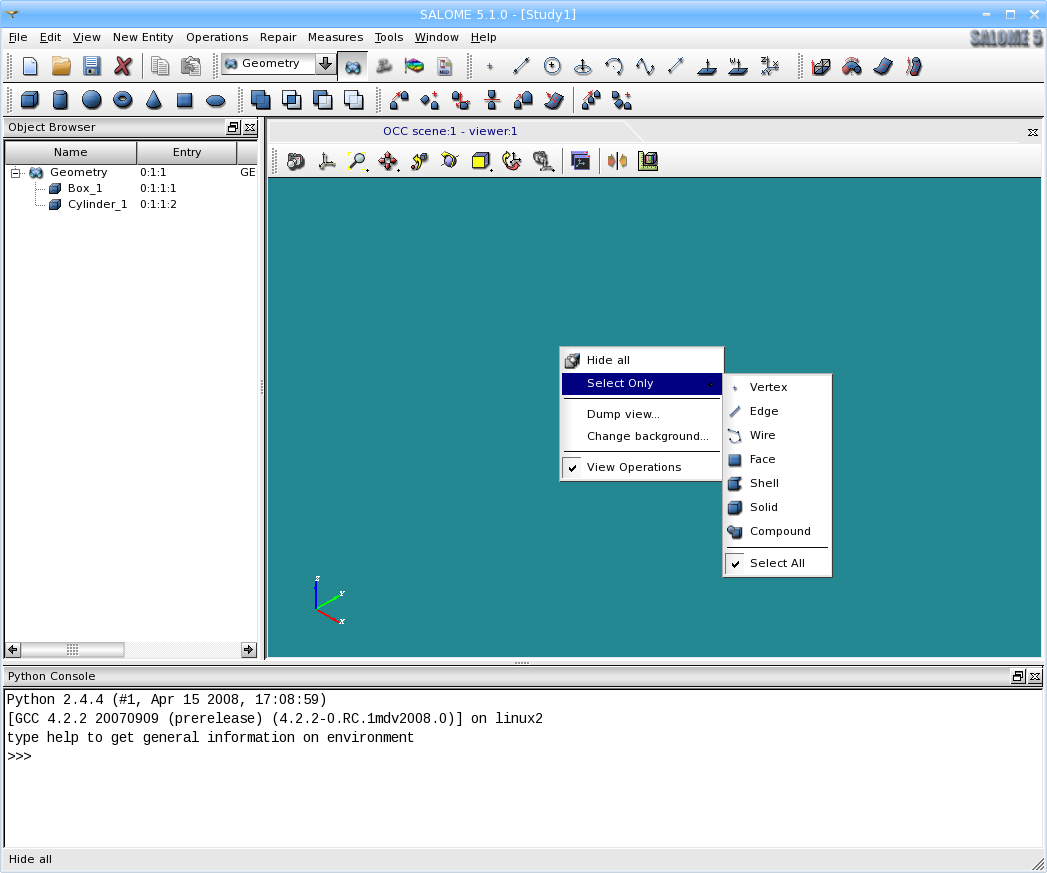Open the New Entity menu

click(x=143, y=37)
